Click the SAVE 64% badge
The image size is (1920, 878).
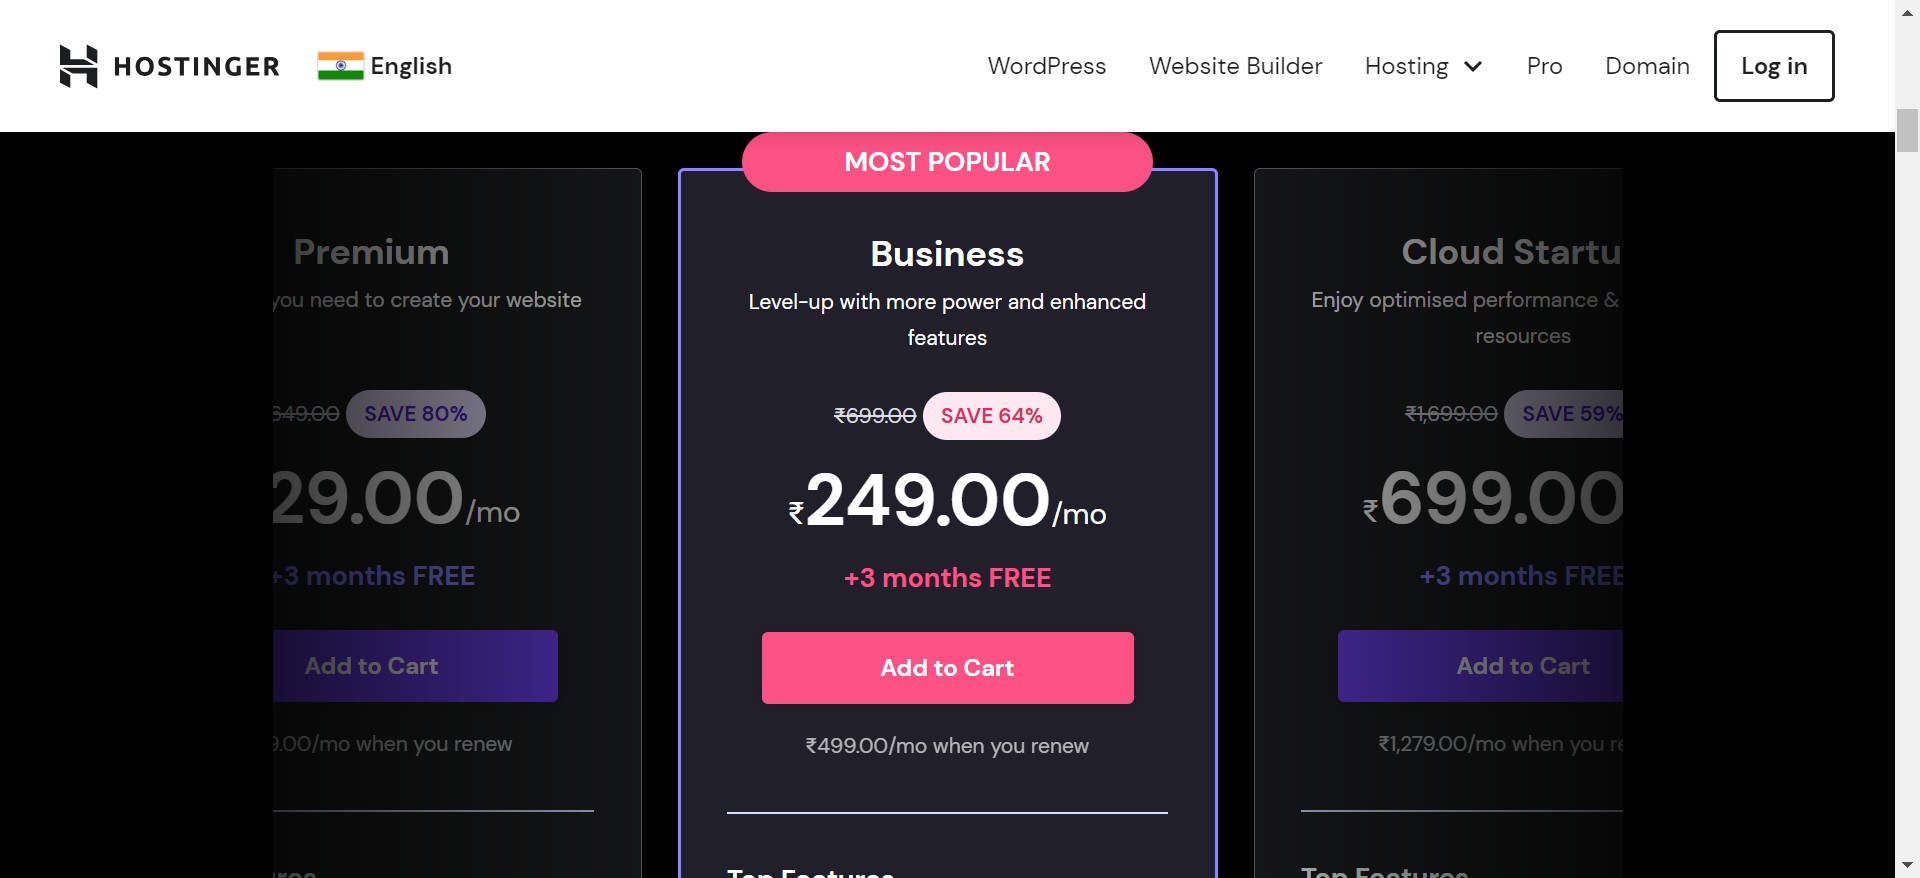[x=992, y=416]
